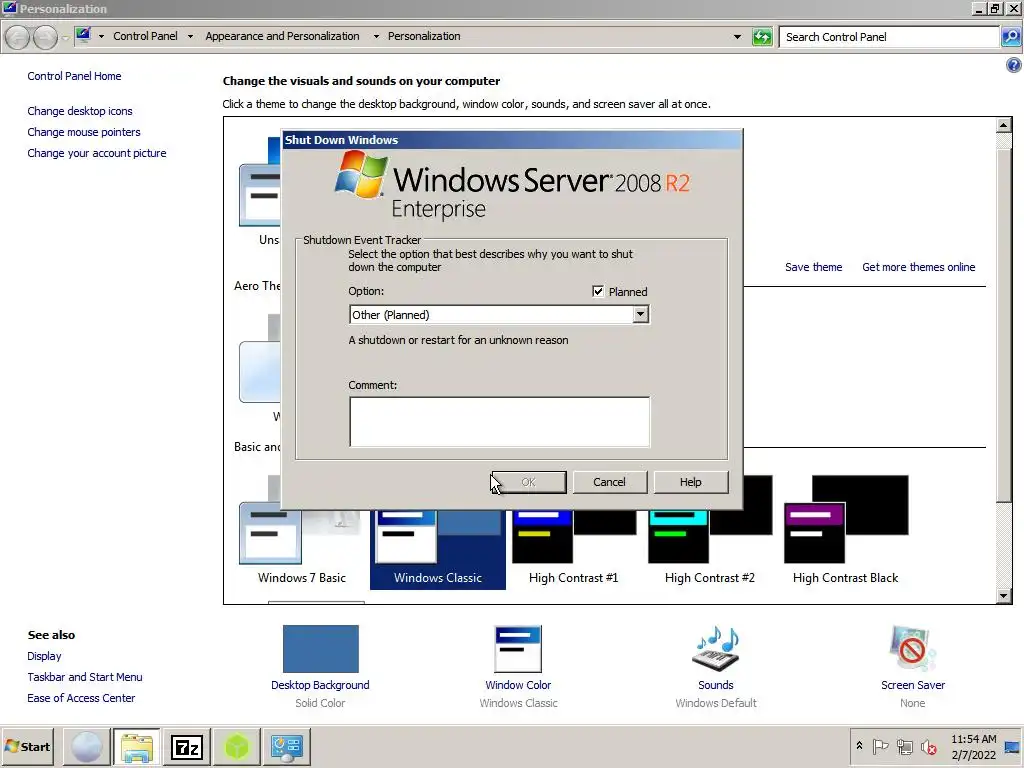Open the Window Color icon
Screen dimensions: 1024x768
[x=518, y=649]
